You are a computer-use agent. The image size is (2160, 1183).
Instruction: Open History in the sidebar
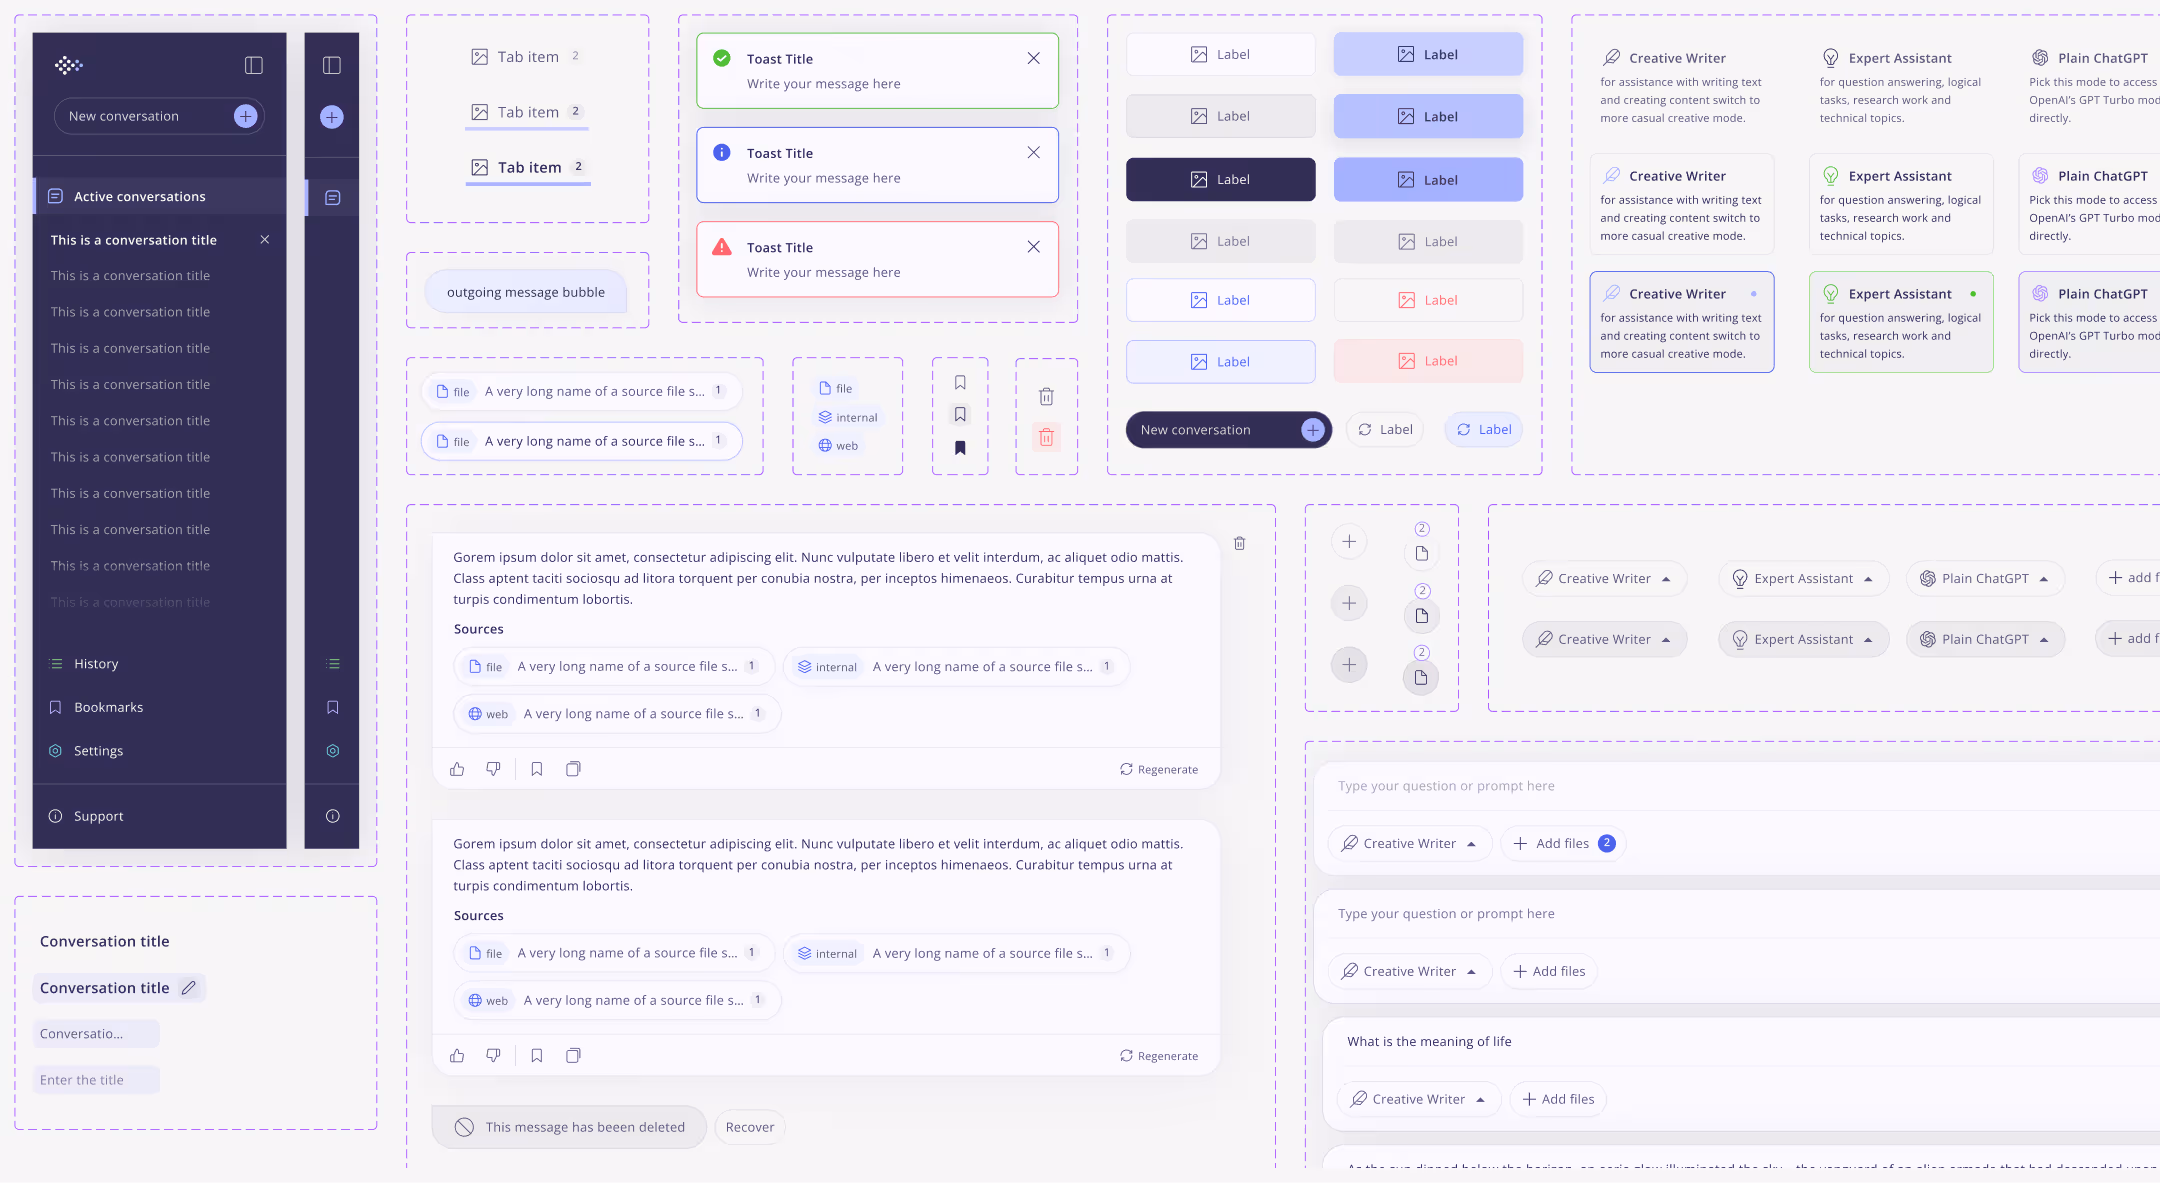[96, 663]
